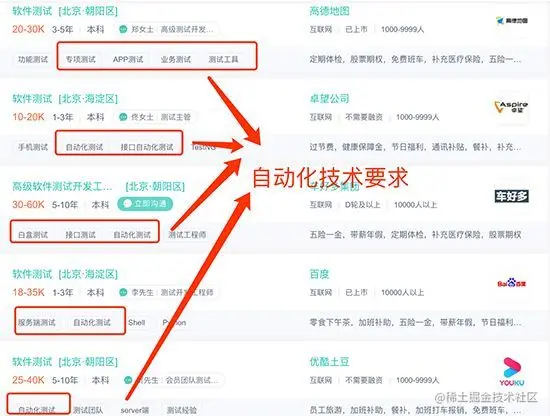Open 高级软件测试开发工 job listing

coord(62,186)
